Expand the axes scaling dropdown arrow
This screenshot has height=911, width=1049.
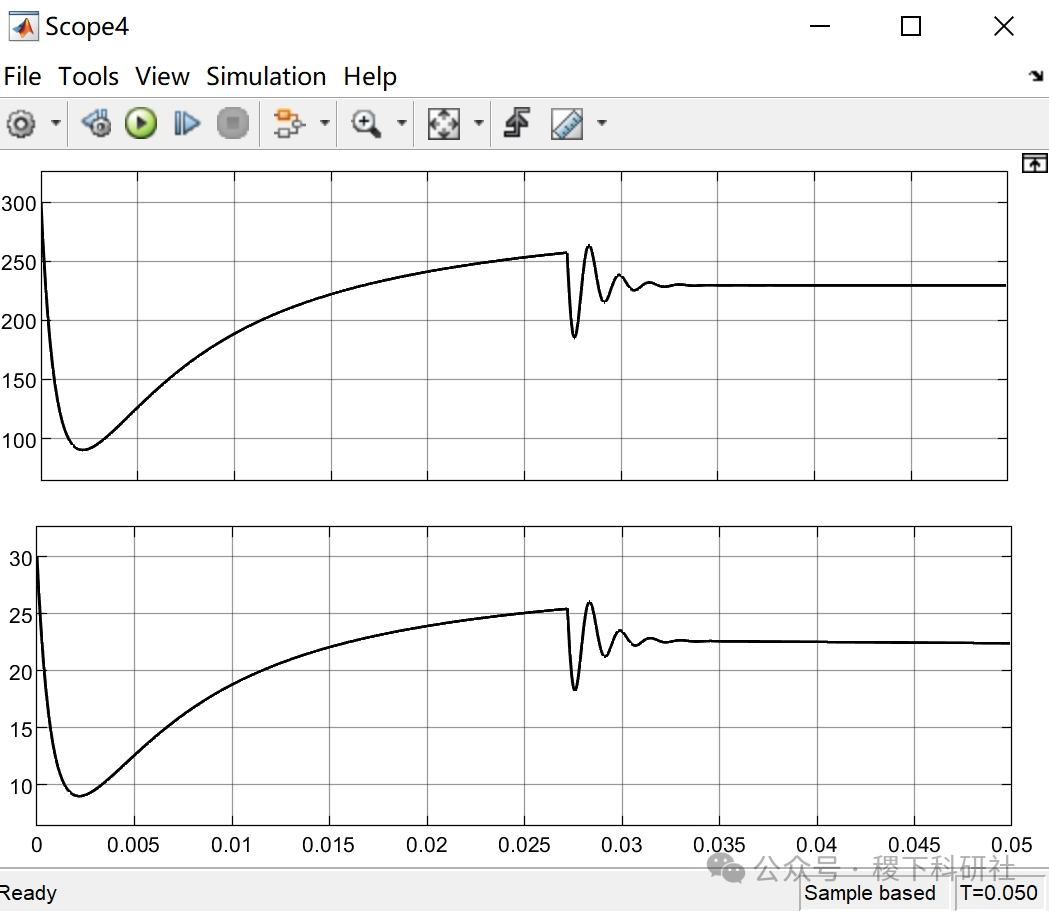(x=478, y=123)
